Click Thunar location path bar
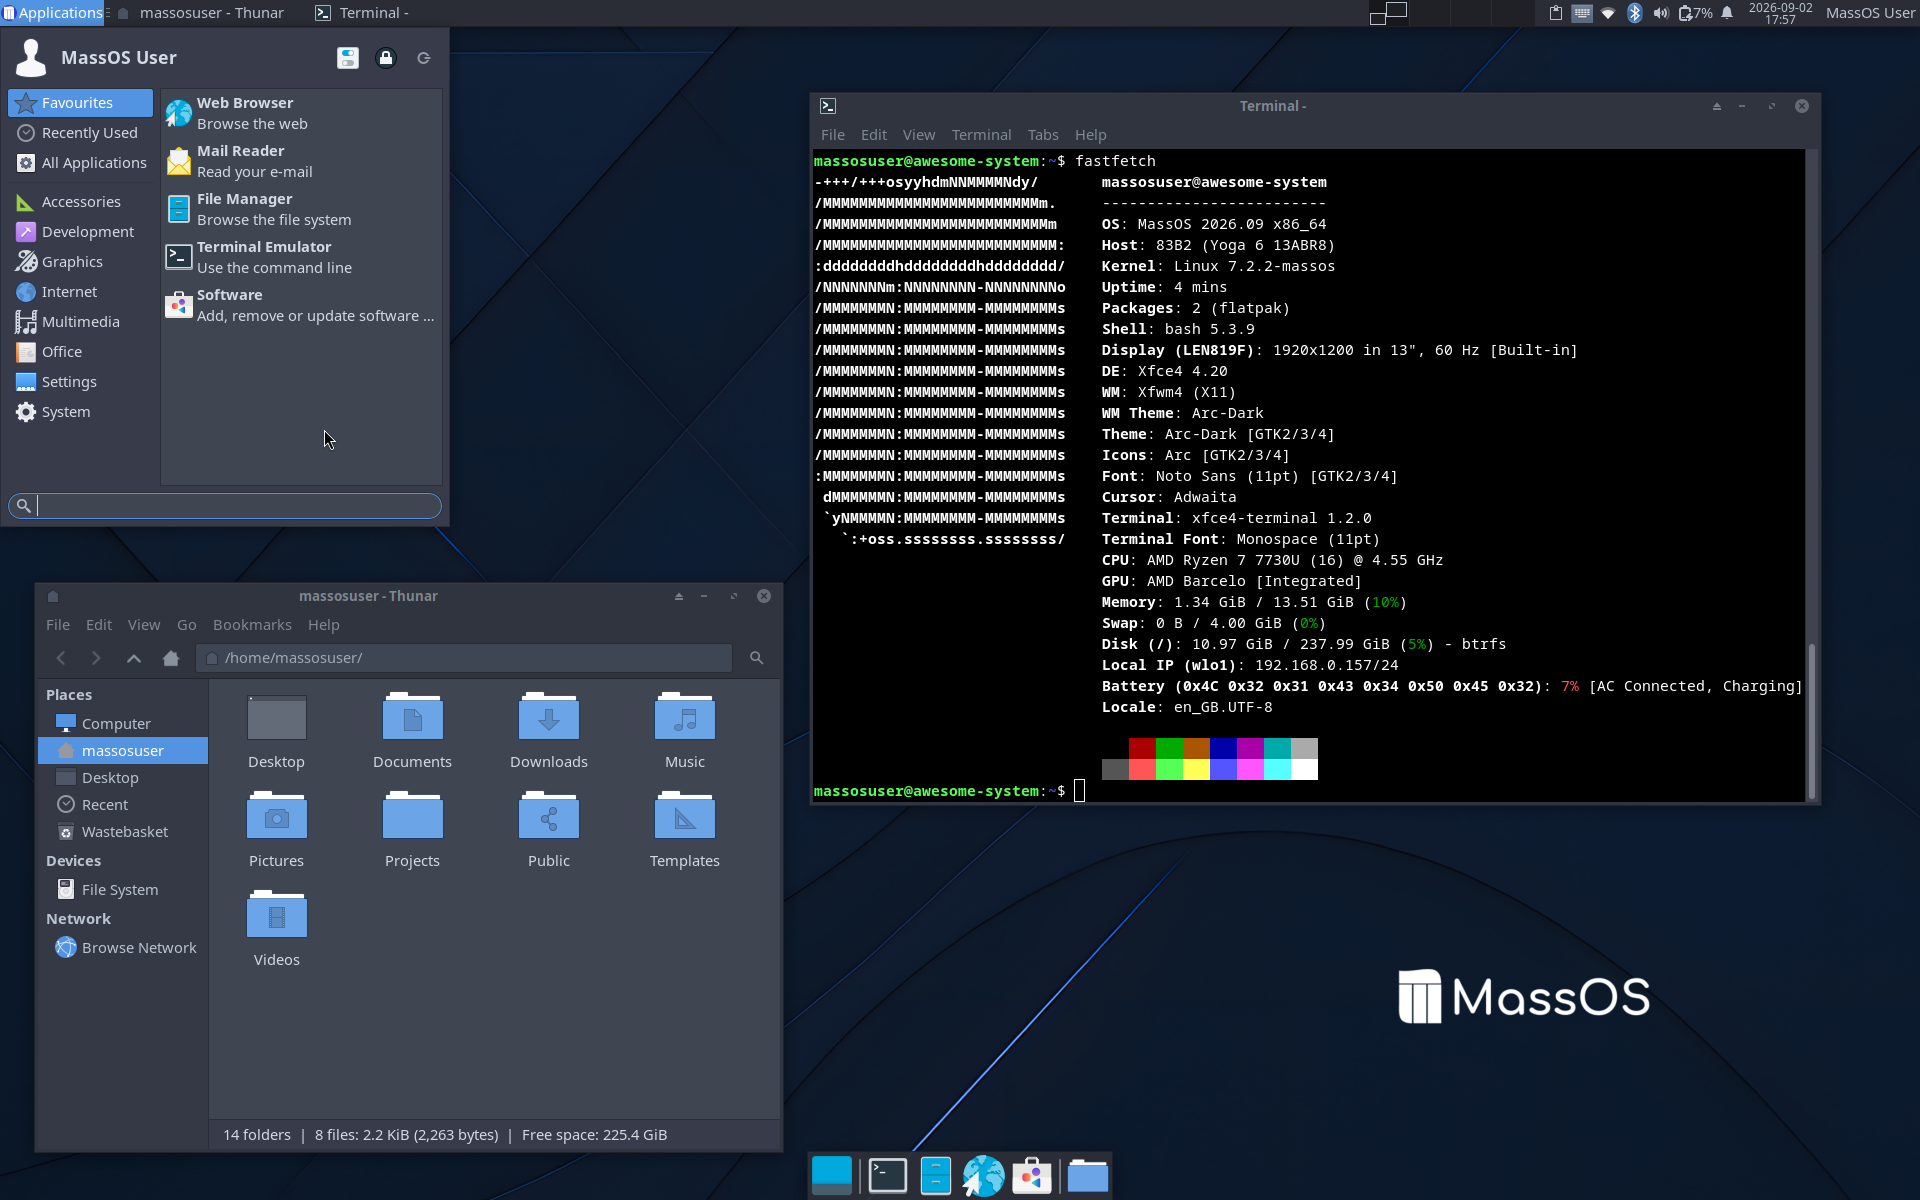This screenshot has height=1200, width=1920. tap(464, 658)
